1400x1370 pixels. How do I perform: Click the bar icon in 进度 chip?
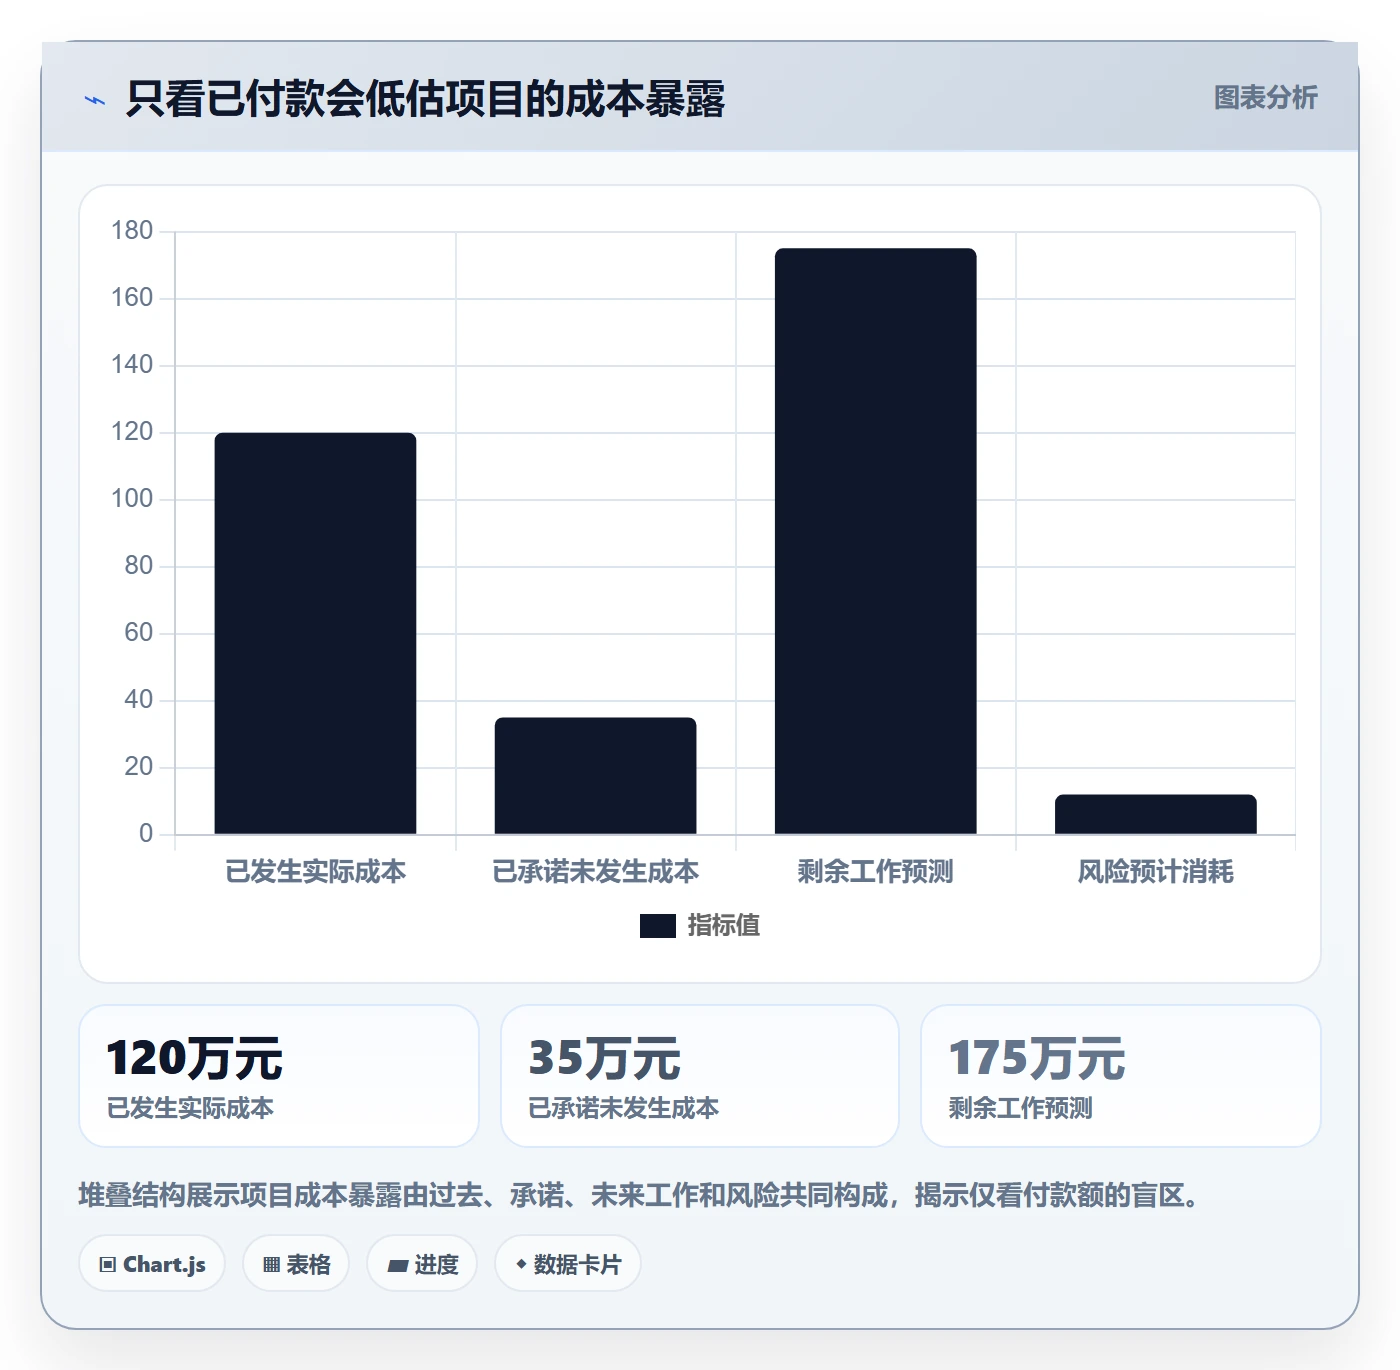397,1266
